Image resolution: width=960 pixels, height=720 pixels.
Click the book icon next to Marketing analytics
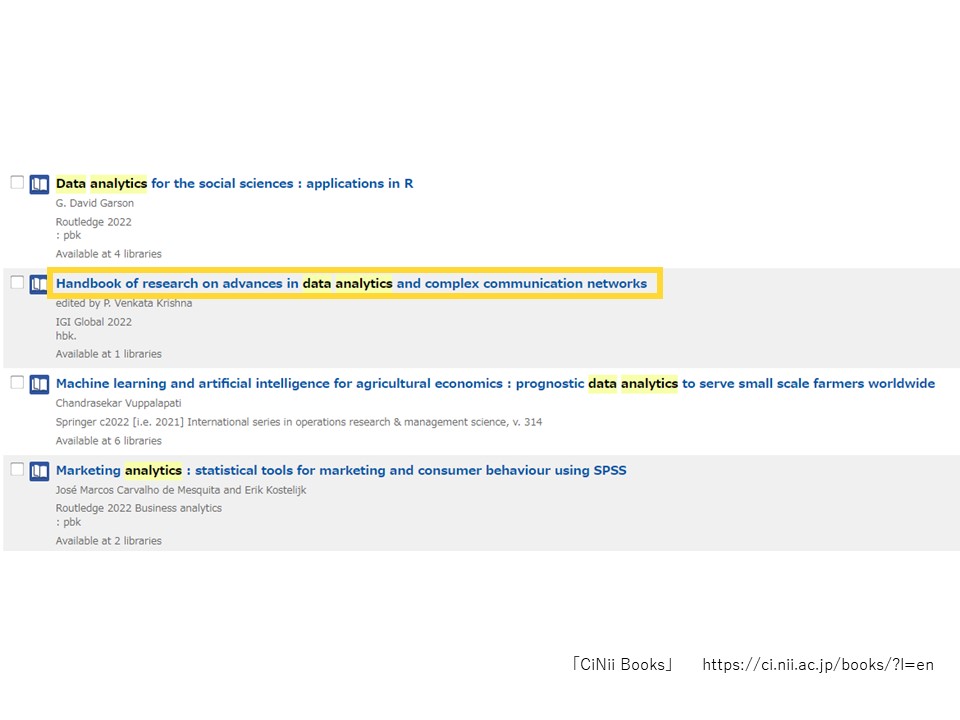(39, 471)
